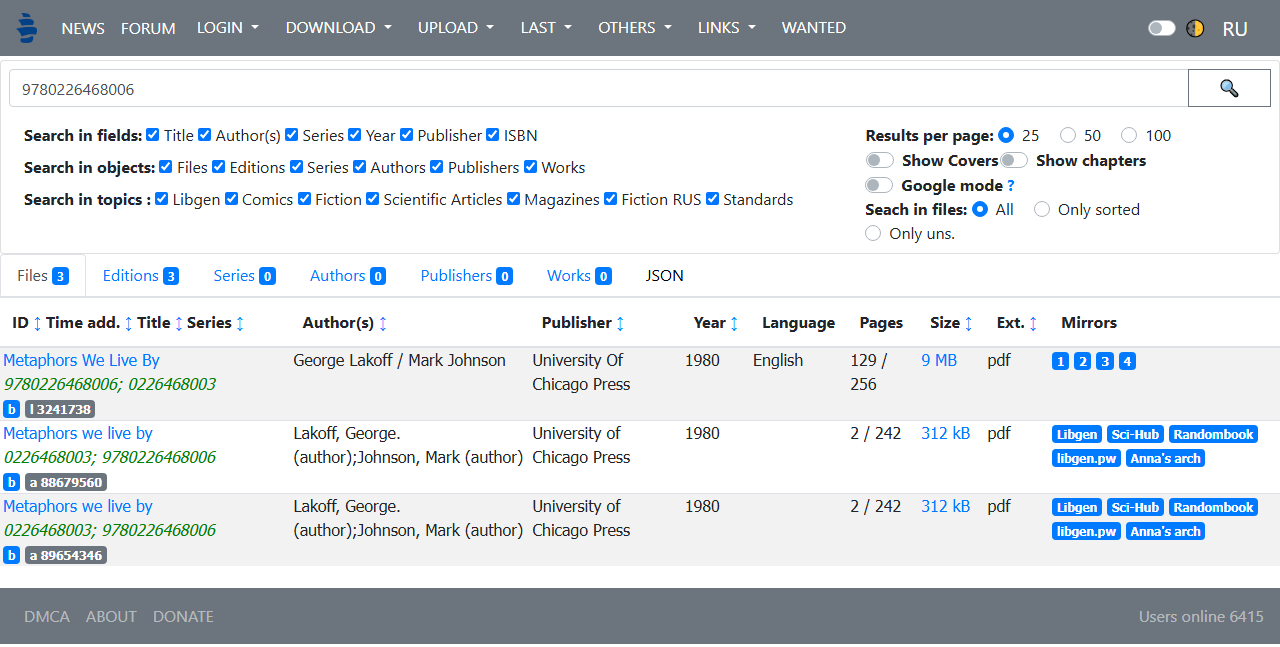Open 'Metaphors We Live By' English result
This screenshot has height=647, width=1280.
click(x=81, y=360)
